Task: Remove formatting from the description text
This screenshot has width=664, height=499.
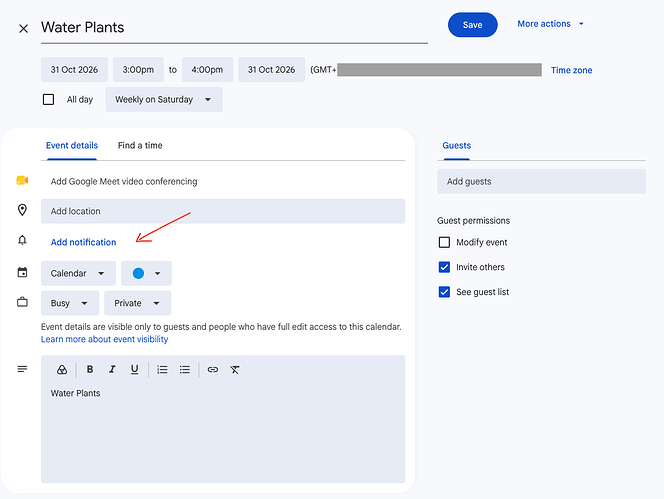Action: point(235,370)
